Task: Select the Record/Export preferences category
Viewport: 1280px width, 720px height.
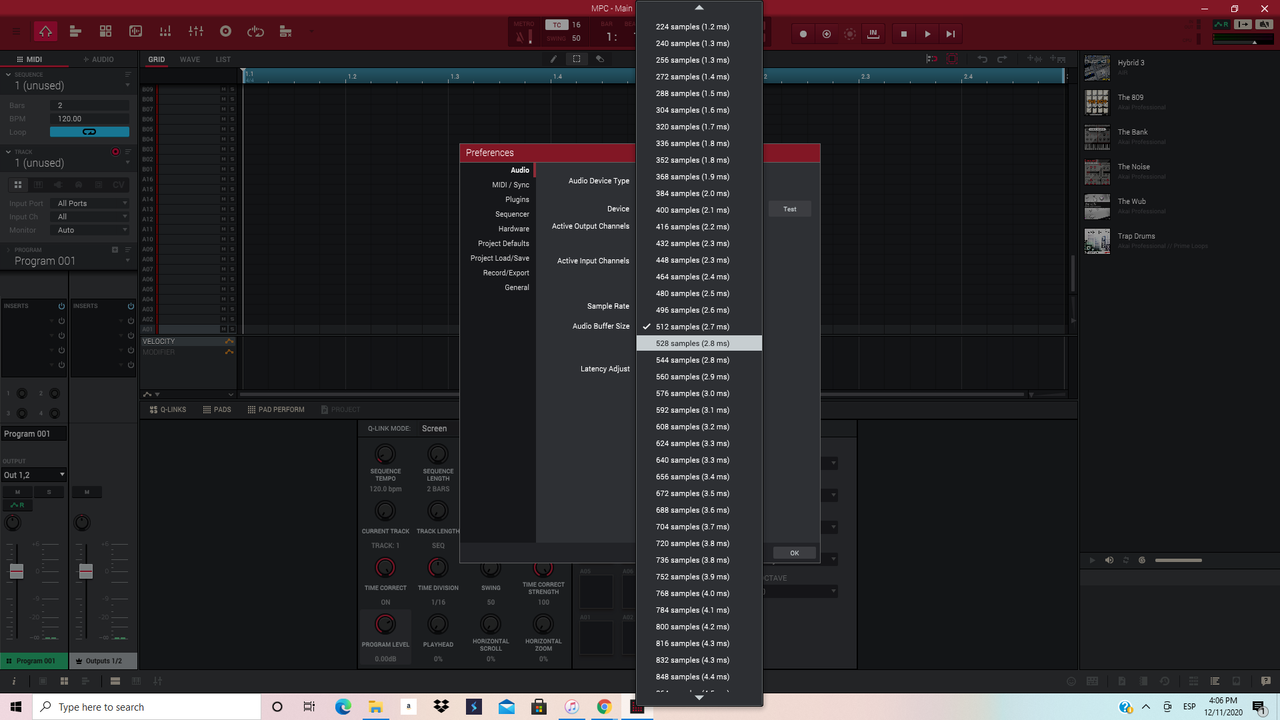Action: click(506, 273)
